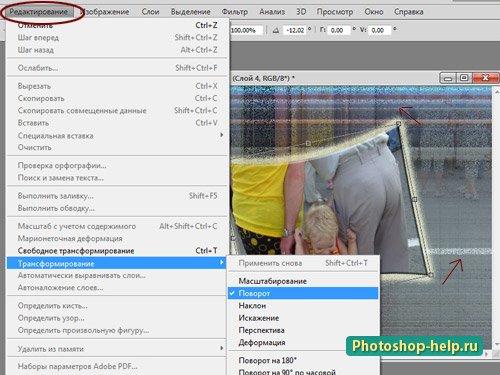Select Масштабирование transform option
The height and width of the screenshot is (375, 500).
point(303,281)
